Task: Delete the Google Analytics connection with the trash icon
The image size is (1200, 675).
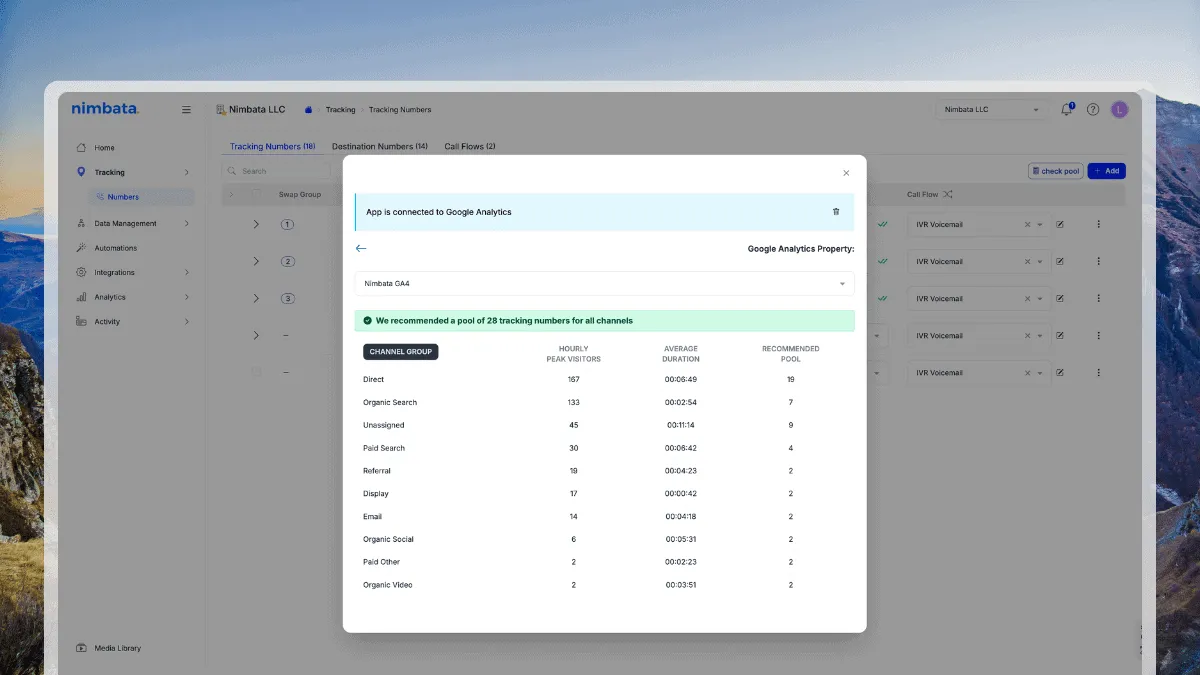Action: (x=836, y=212)
